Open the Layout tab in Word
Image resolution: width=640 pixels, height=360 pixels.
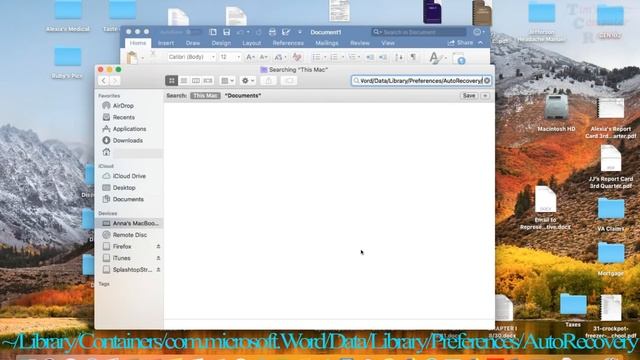pyautogui.click(x=251, y=43)
